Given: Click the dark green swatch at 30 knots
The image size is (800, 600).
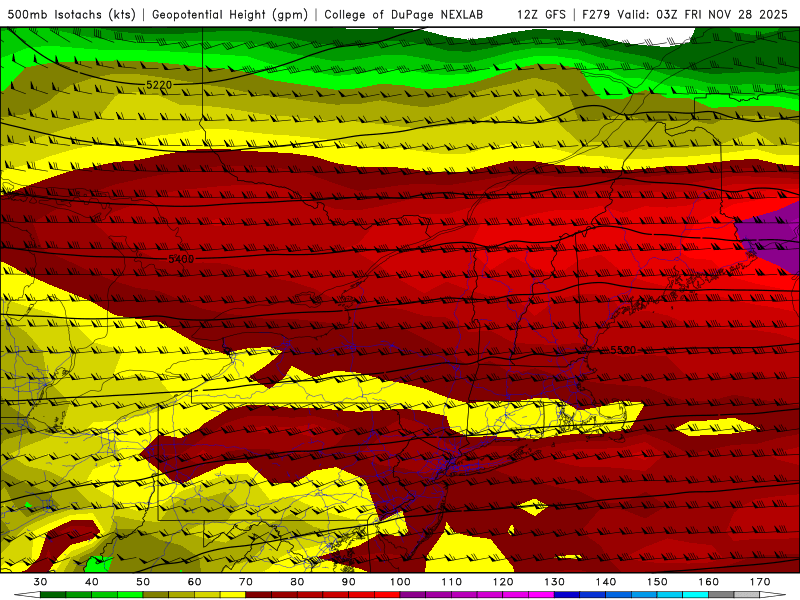Looking at the screenshot, I should [53, 595].
